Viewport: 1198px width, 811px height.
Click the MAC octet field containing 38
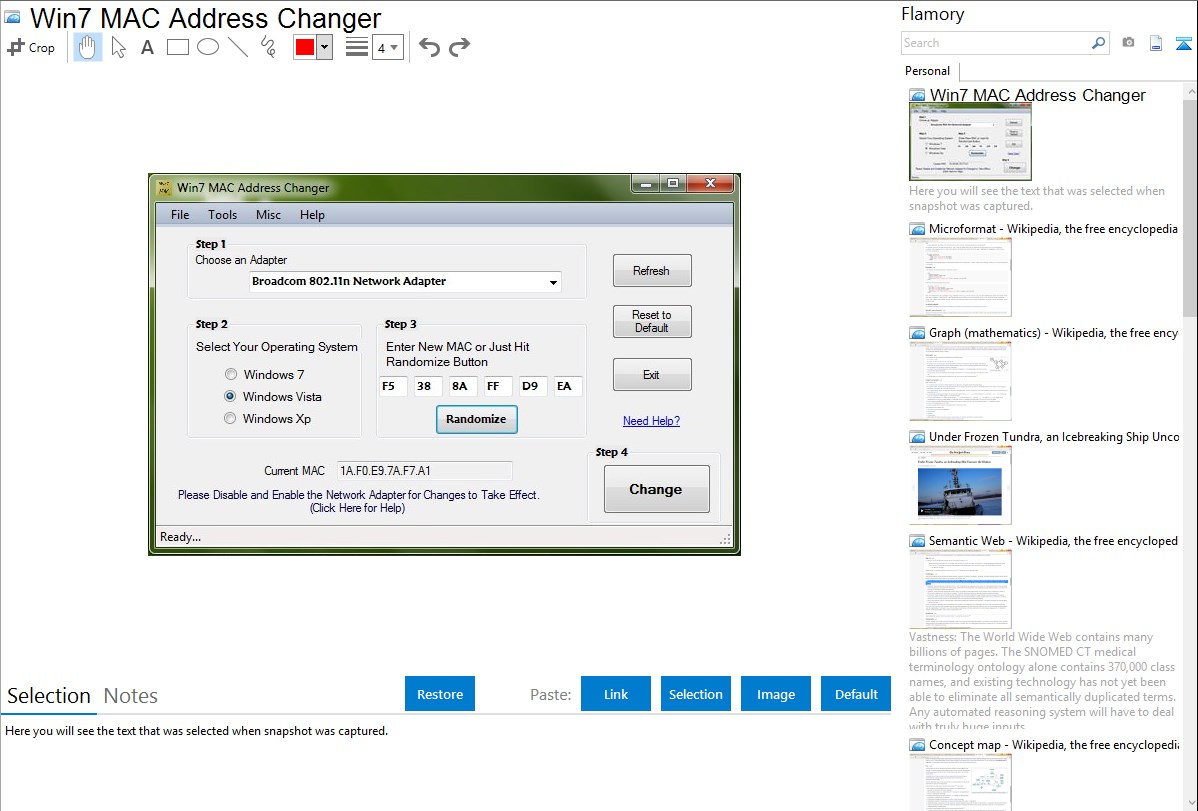click(x=428, y=386)
